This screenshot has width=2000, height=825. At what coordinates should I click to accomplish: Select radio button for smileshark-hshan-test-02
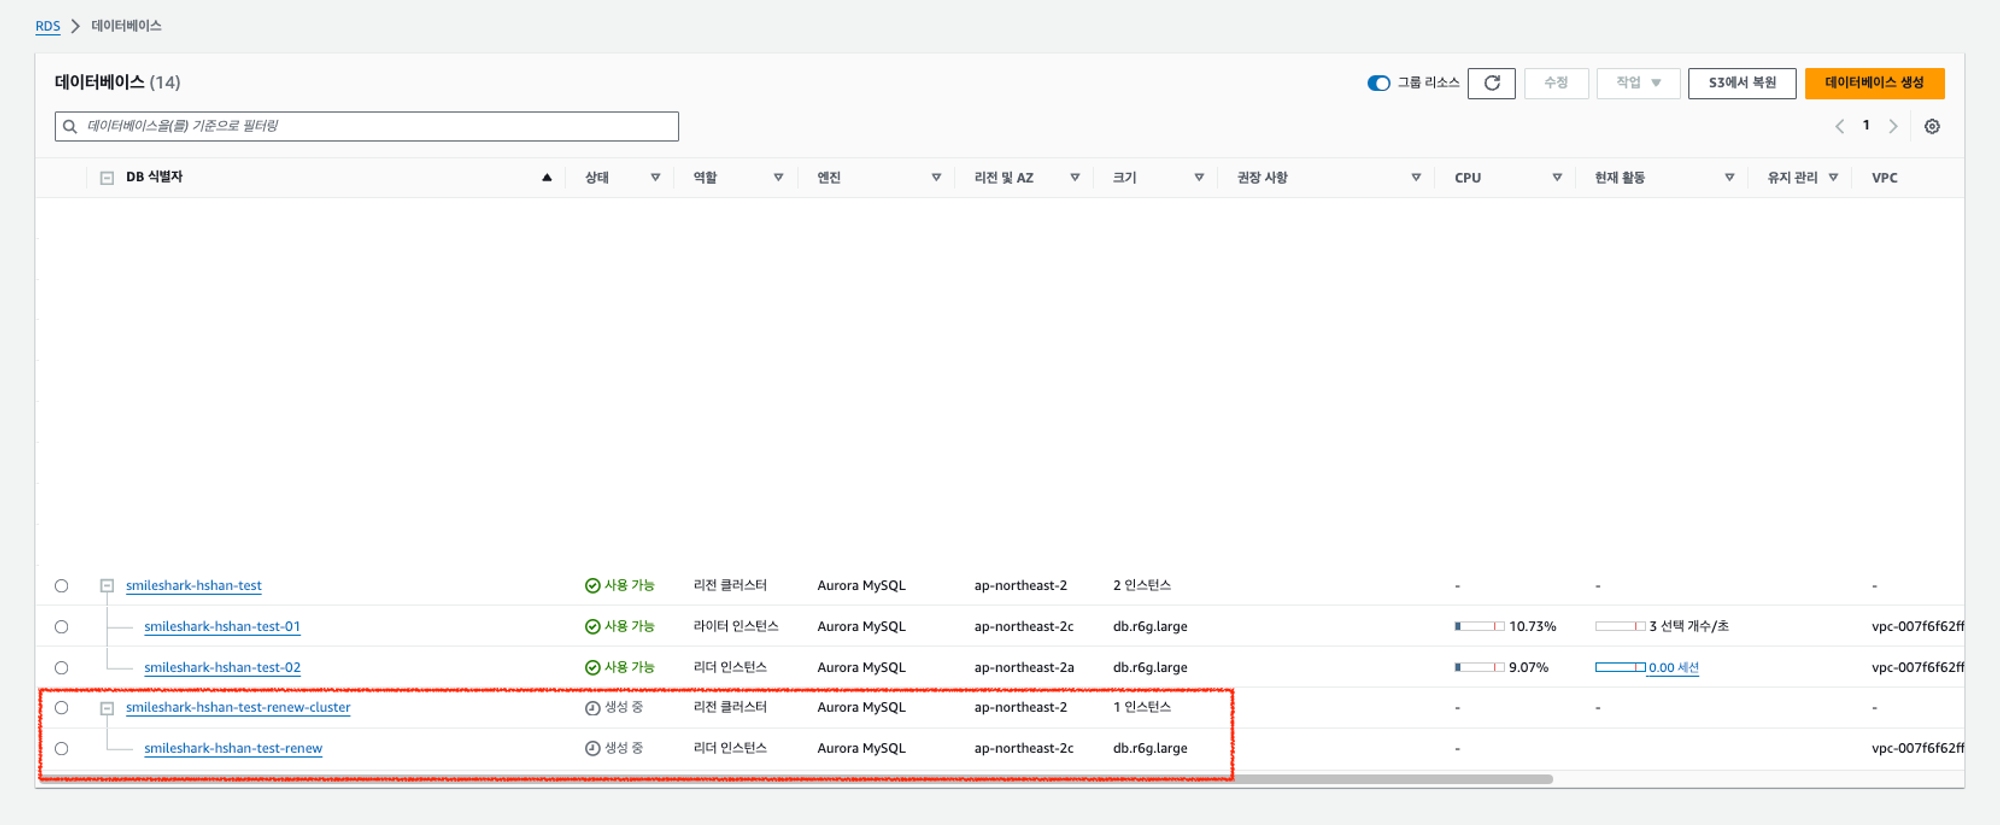(x=62, y=668)
